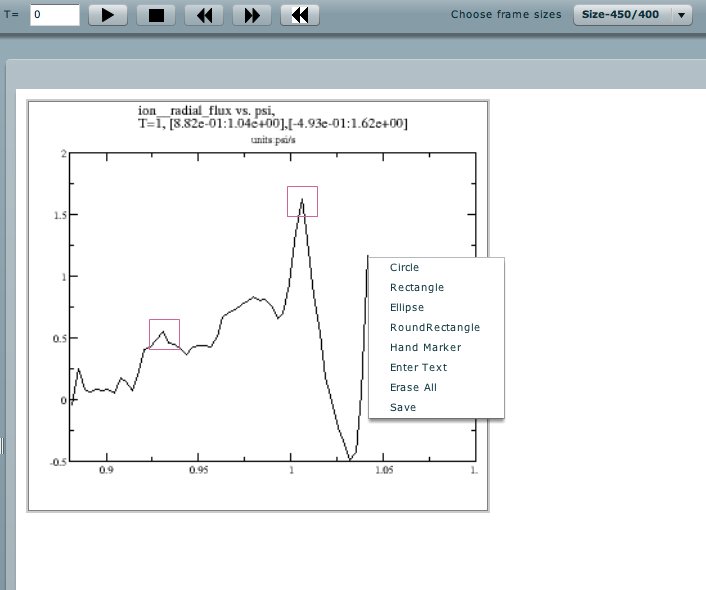Stop the animation with the square button
Image resolution: width=706 pixels, height=590 pixels.
[x=156, y=15]
